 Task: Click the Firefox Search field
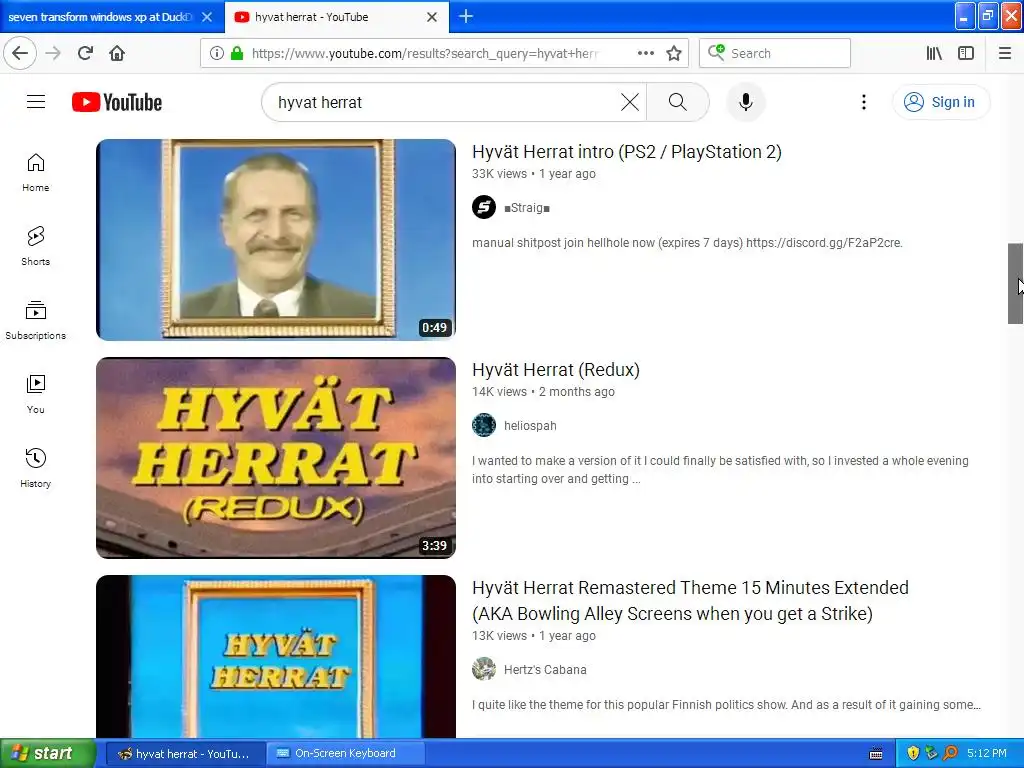pos(775,53)
